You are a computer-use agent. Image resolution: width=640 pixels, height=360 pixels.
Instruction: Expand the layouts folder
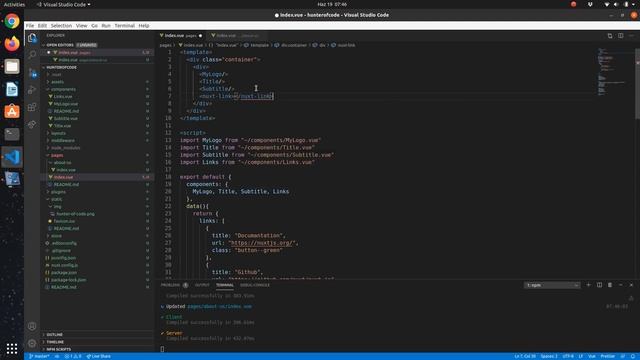(x=58, y=133)
